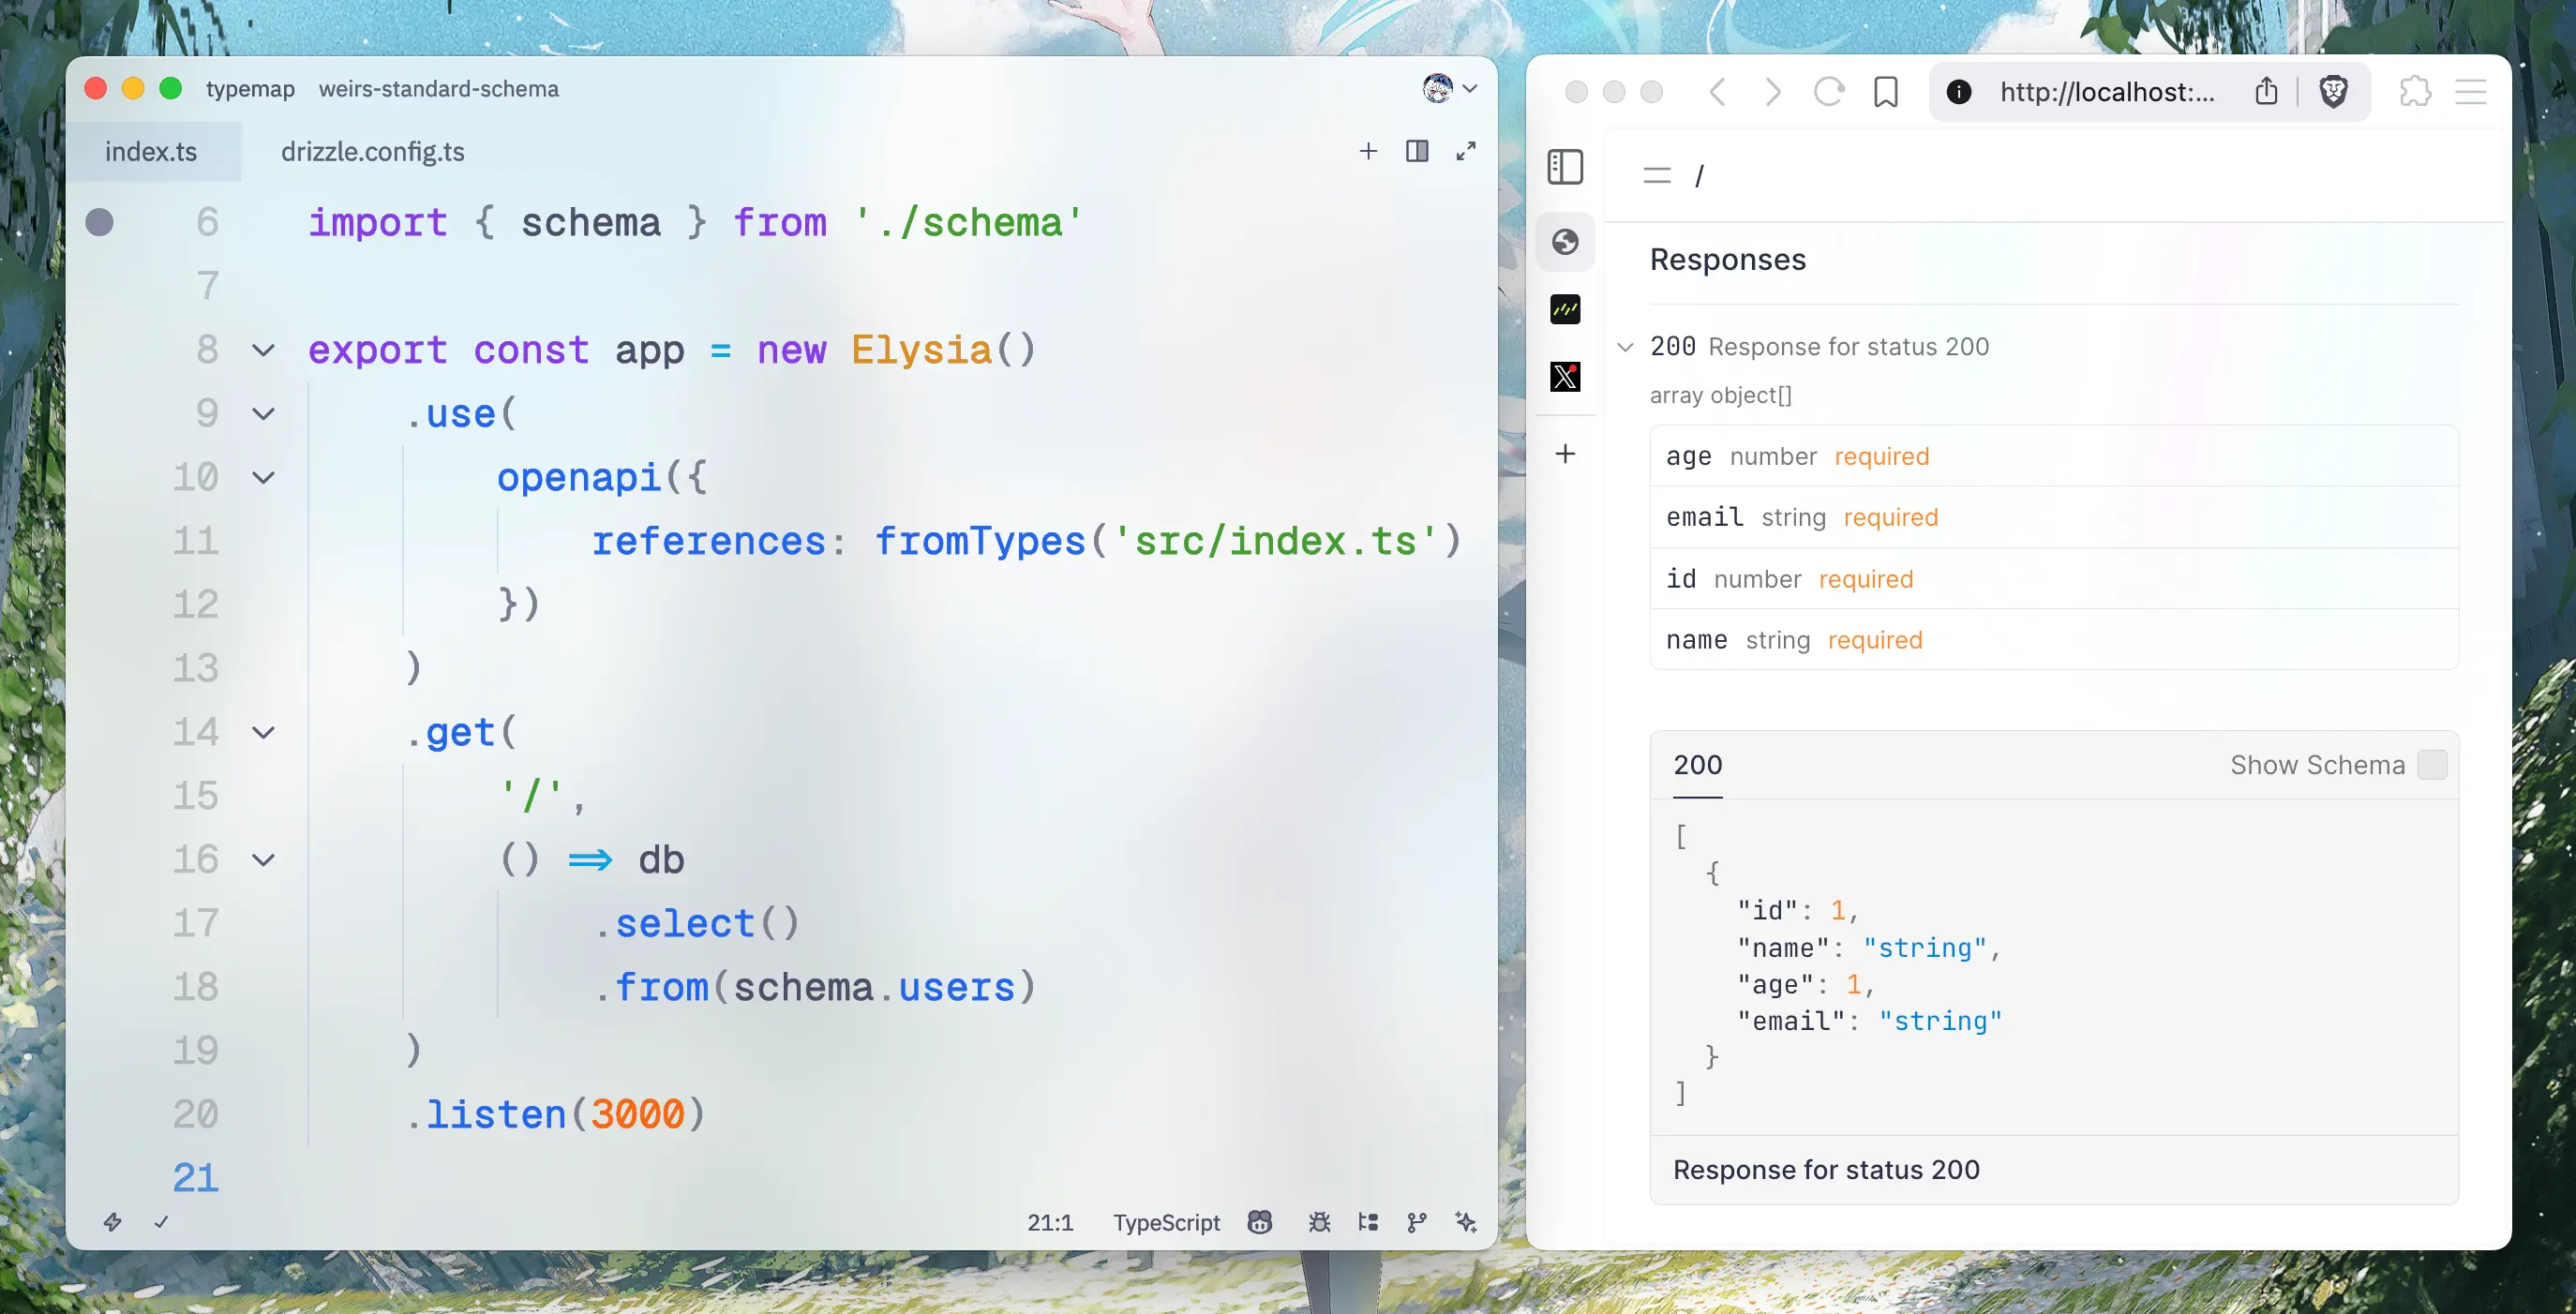Click the share icon in address bar
2576x1314 pixels.
2266,92
